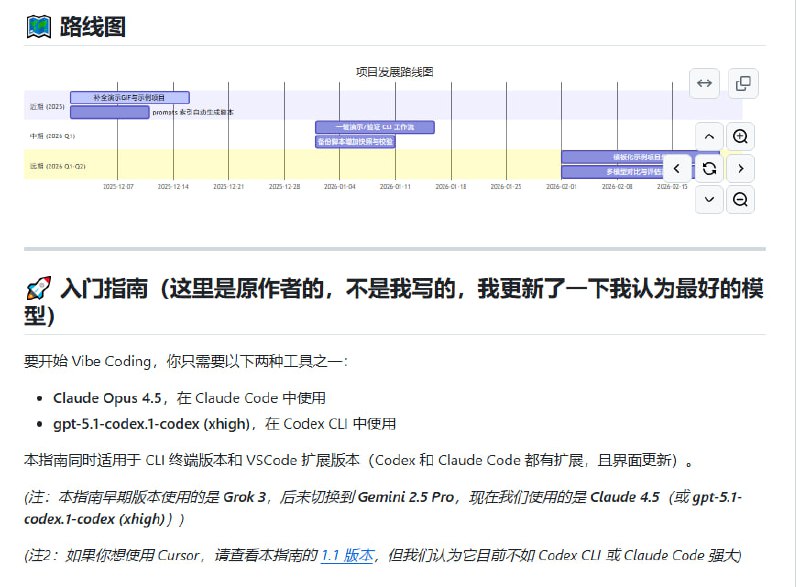Select the 一键演示/验证 CLI 工作流 bar
Viewport: 800px width, 587px height.
click(x=372, y=127)
